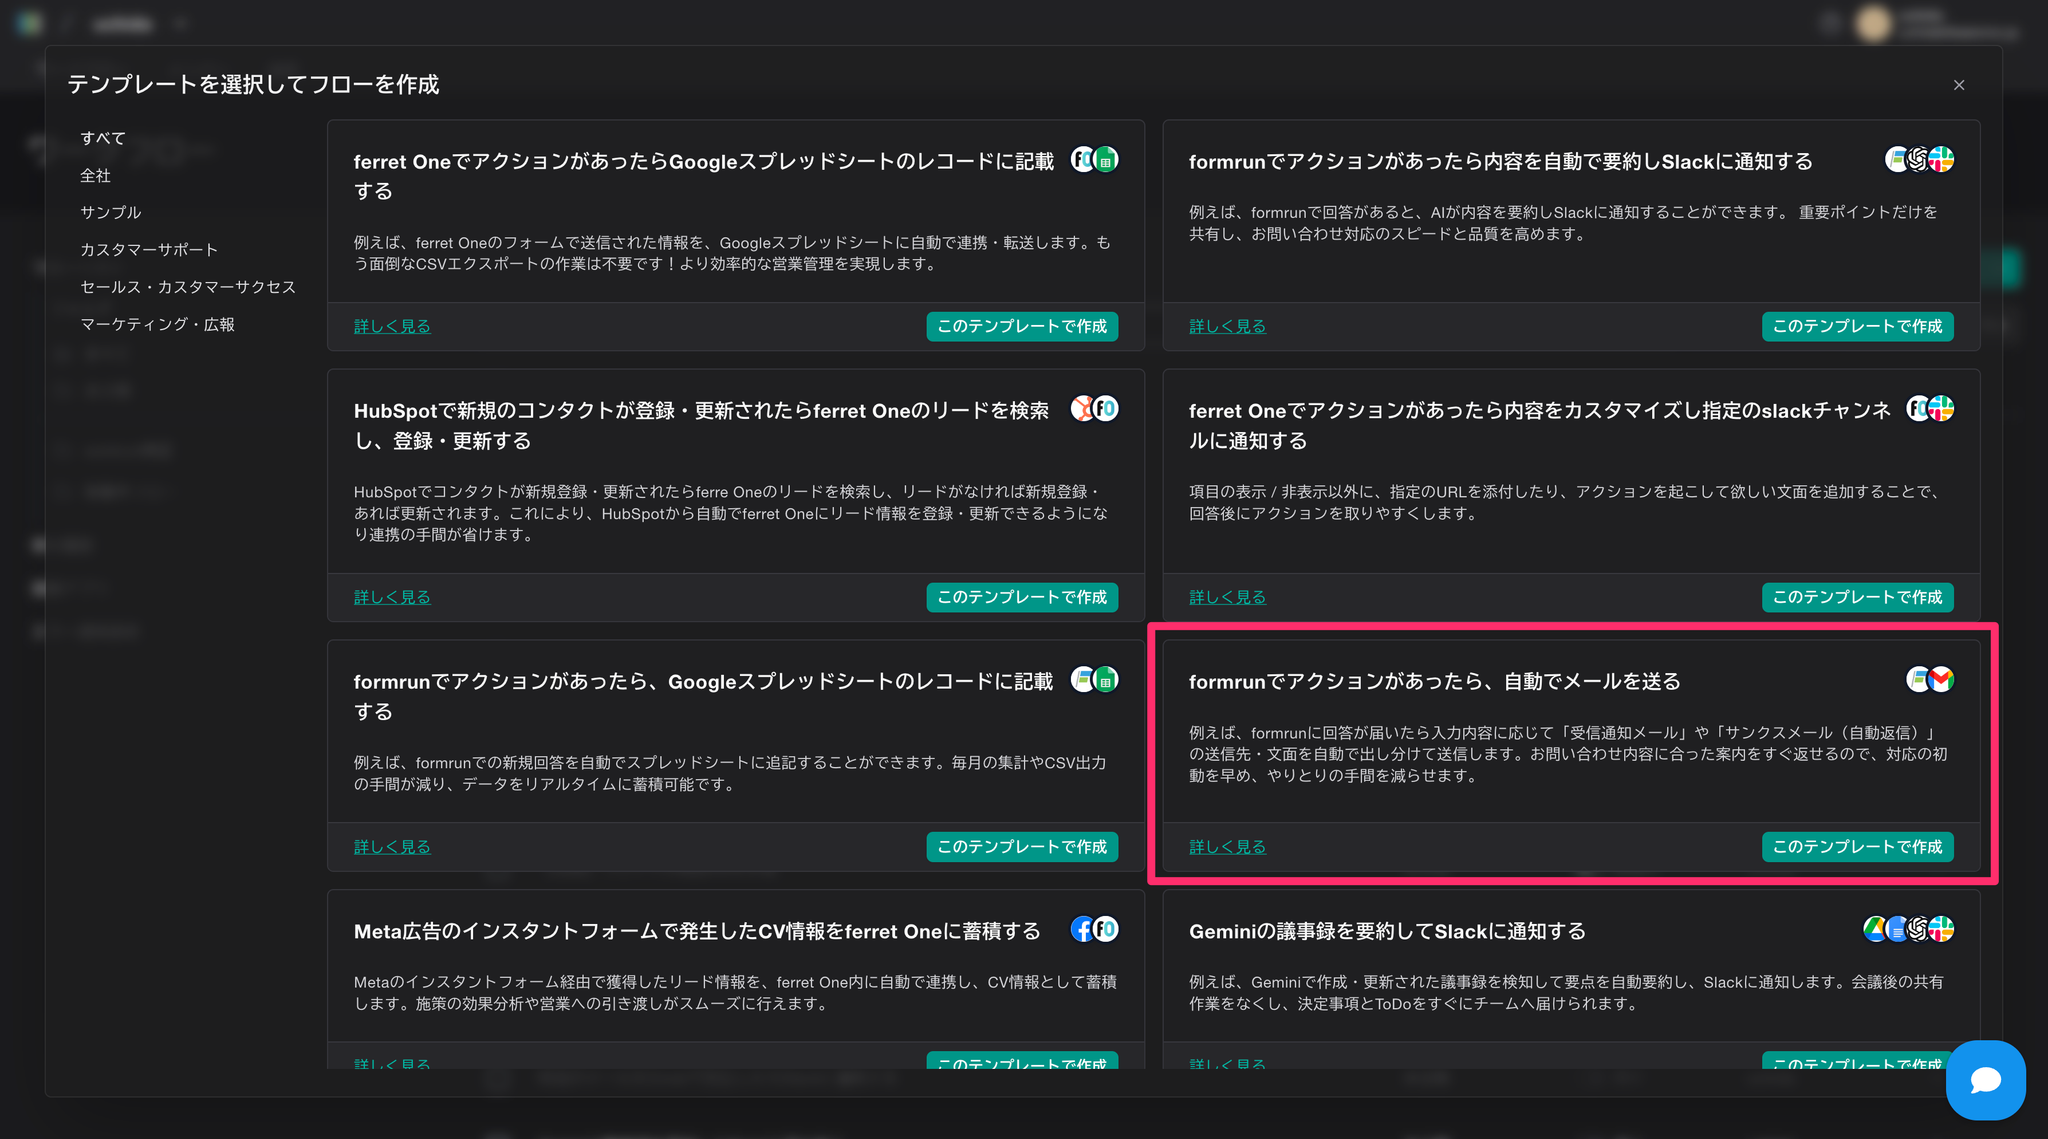Click the Gemini Slack summary card title
Image resolution: width=2048 pixels, height=1139 pixels.
coord(1387,931)
